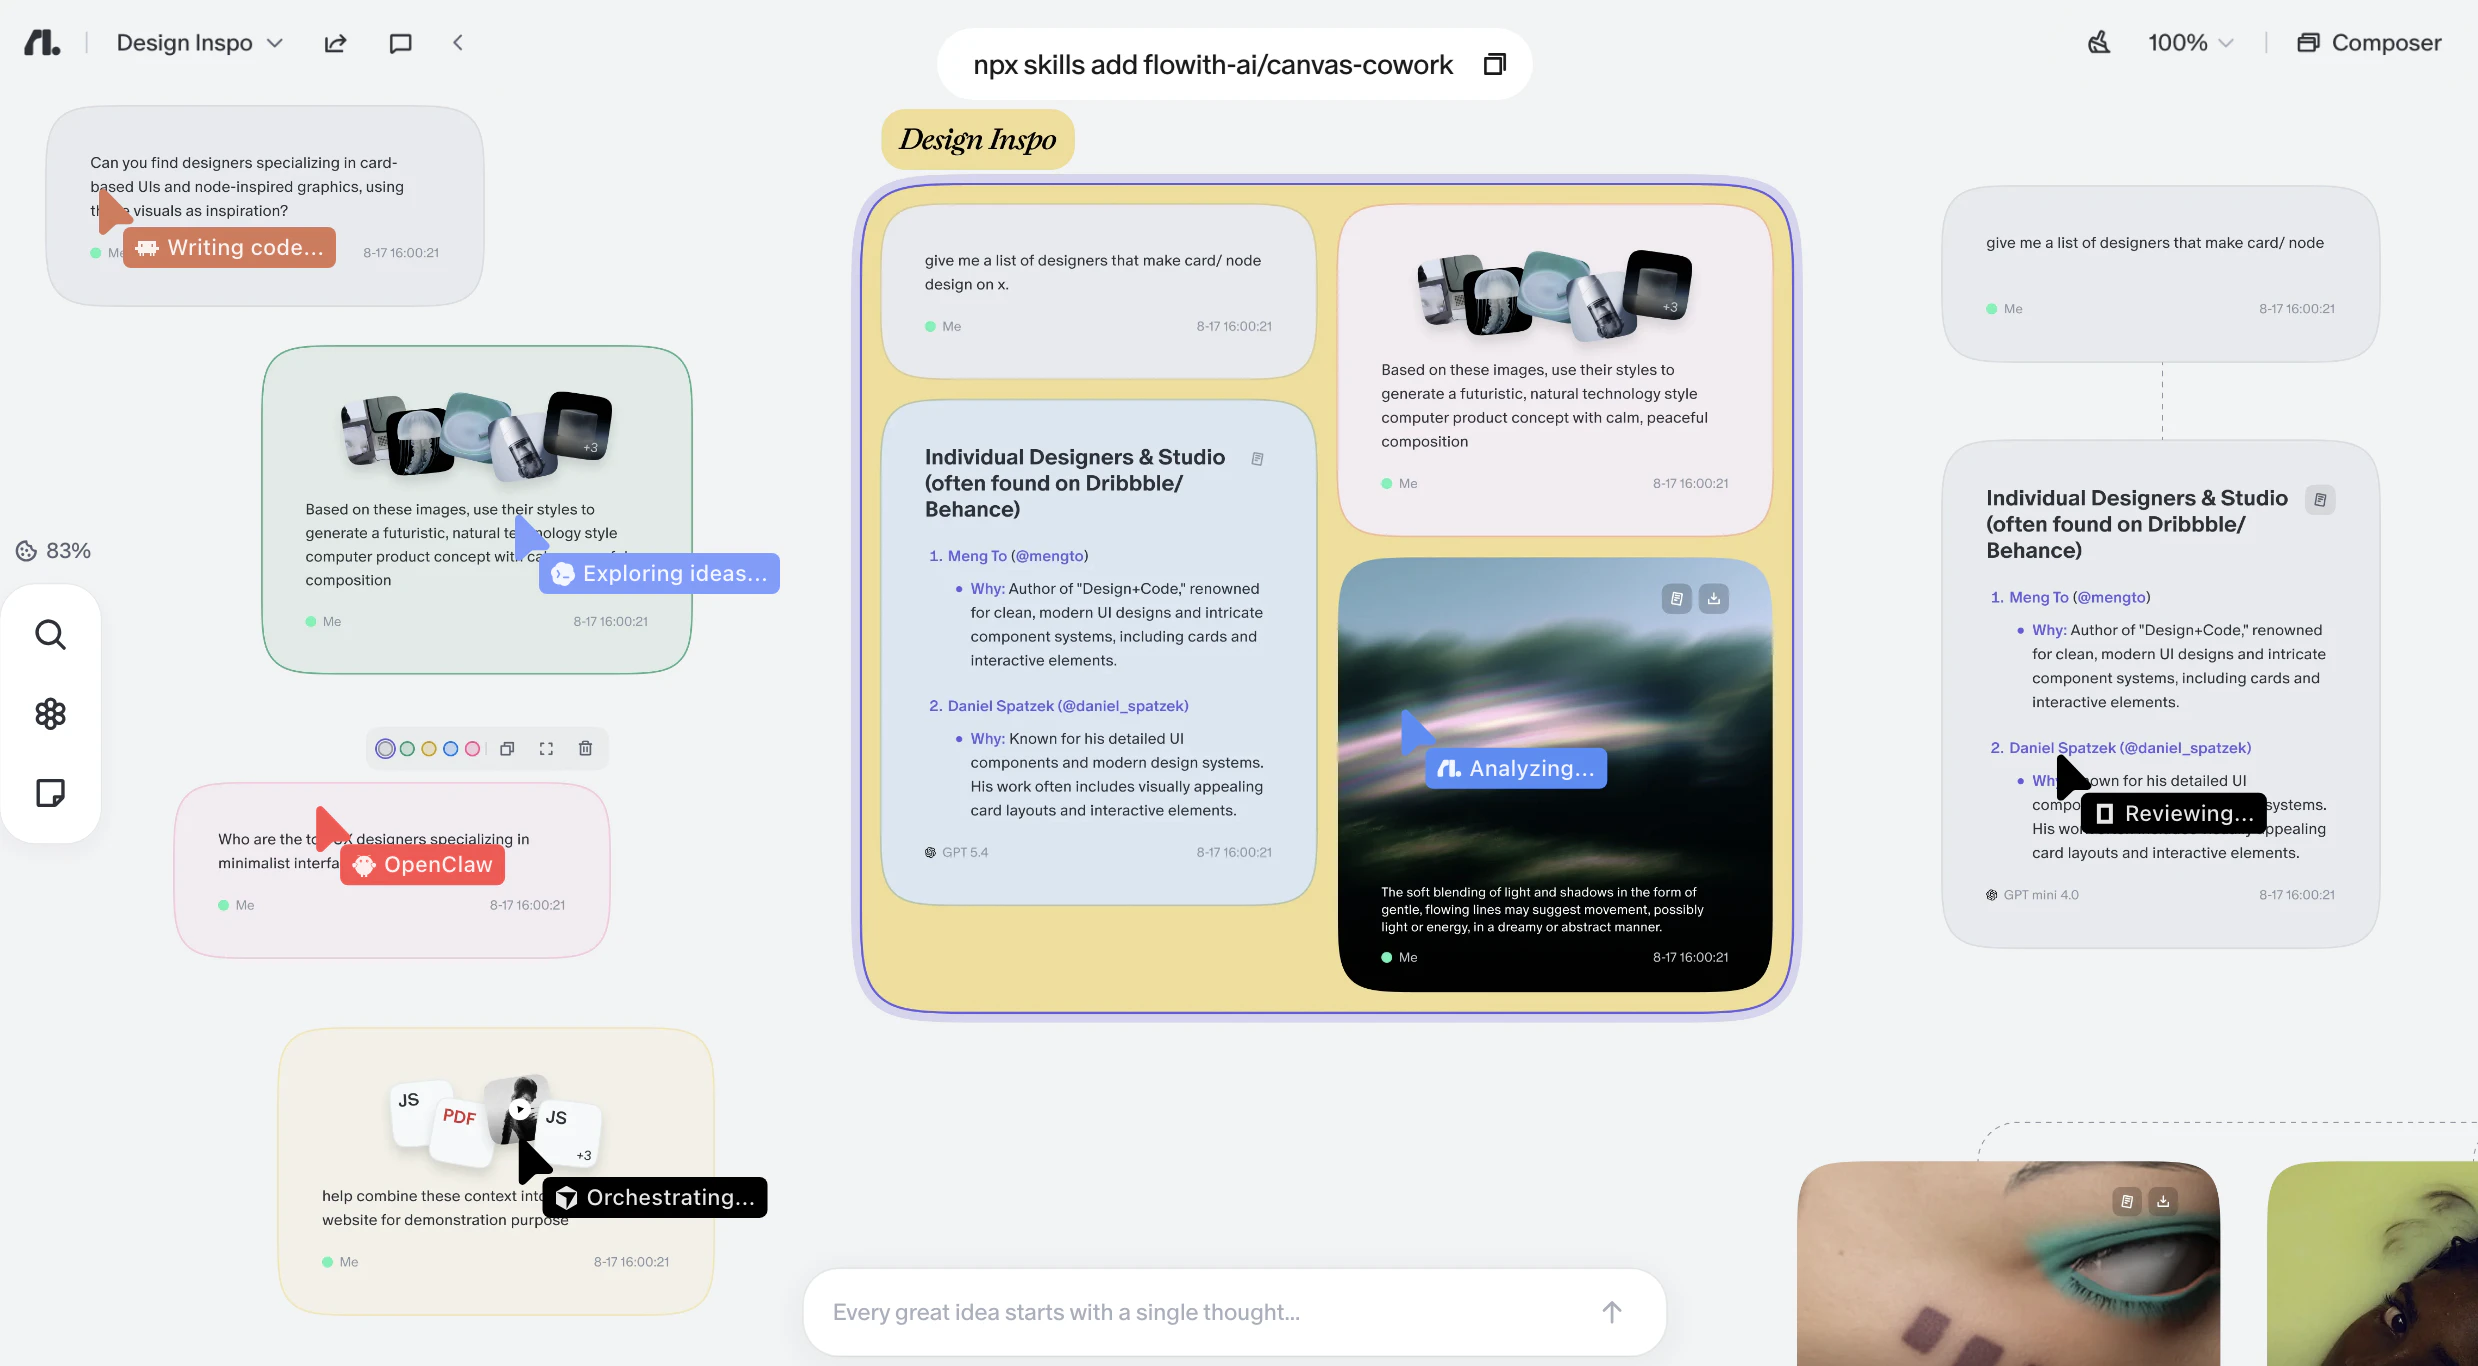
Task: Open the 100% zoom level dropdown
Action: tap(2227, 43)
